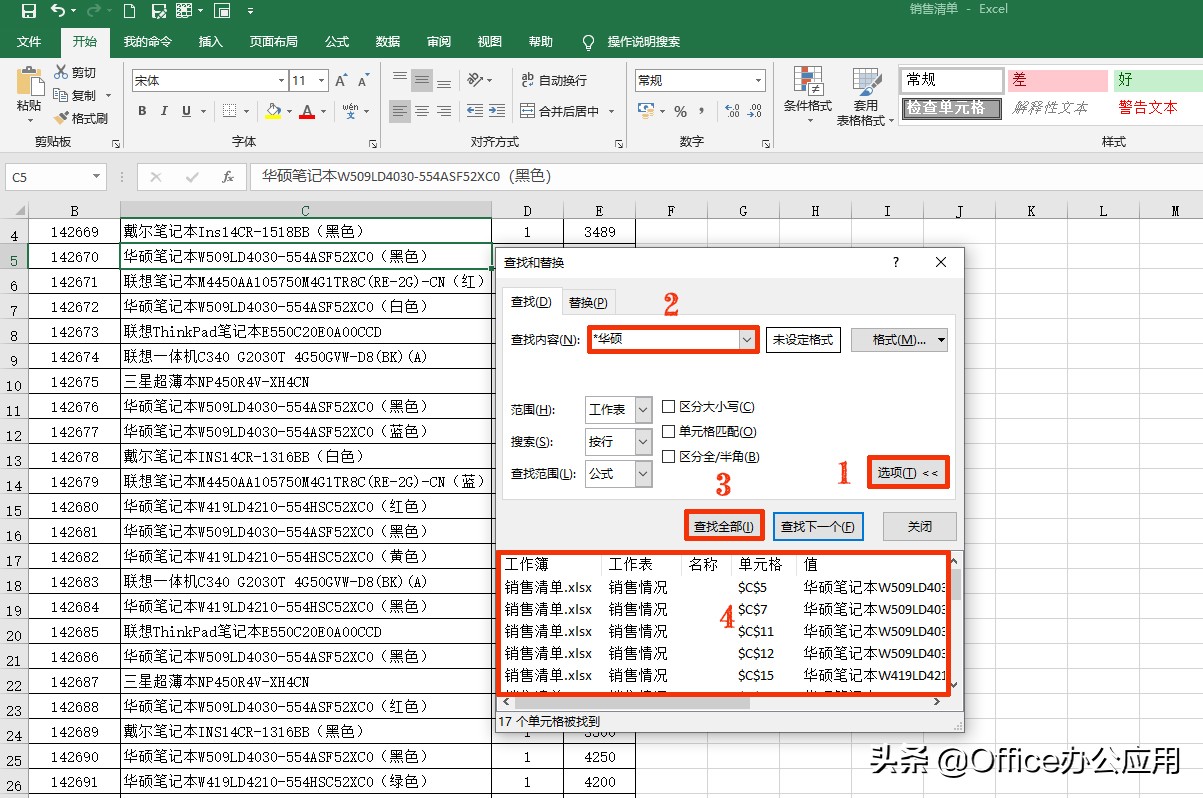The image size is (1203, 798).
Task: Click Options (选项) << button
Action: coord(908,472)
